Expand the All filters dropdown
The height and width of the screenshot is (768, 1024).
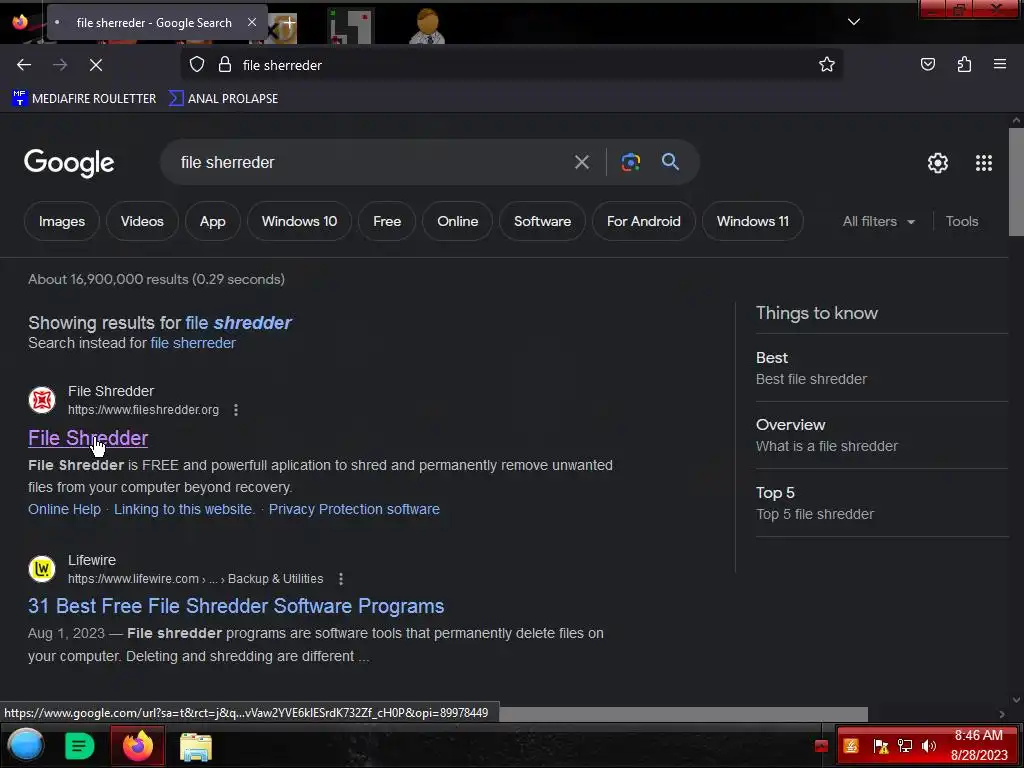(878, 221)
